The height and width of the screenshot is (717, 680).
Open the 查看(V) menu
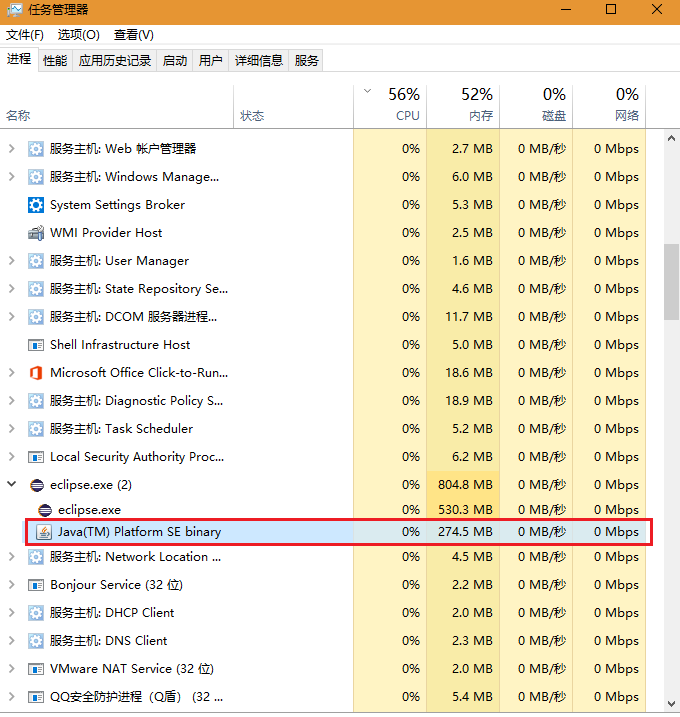tap(134, 35)
